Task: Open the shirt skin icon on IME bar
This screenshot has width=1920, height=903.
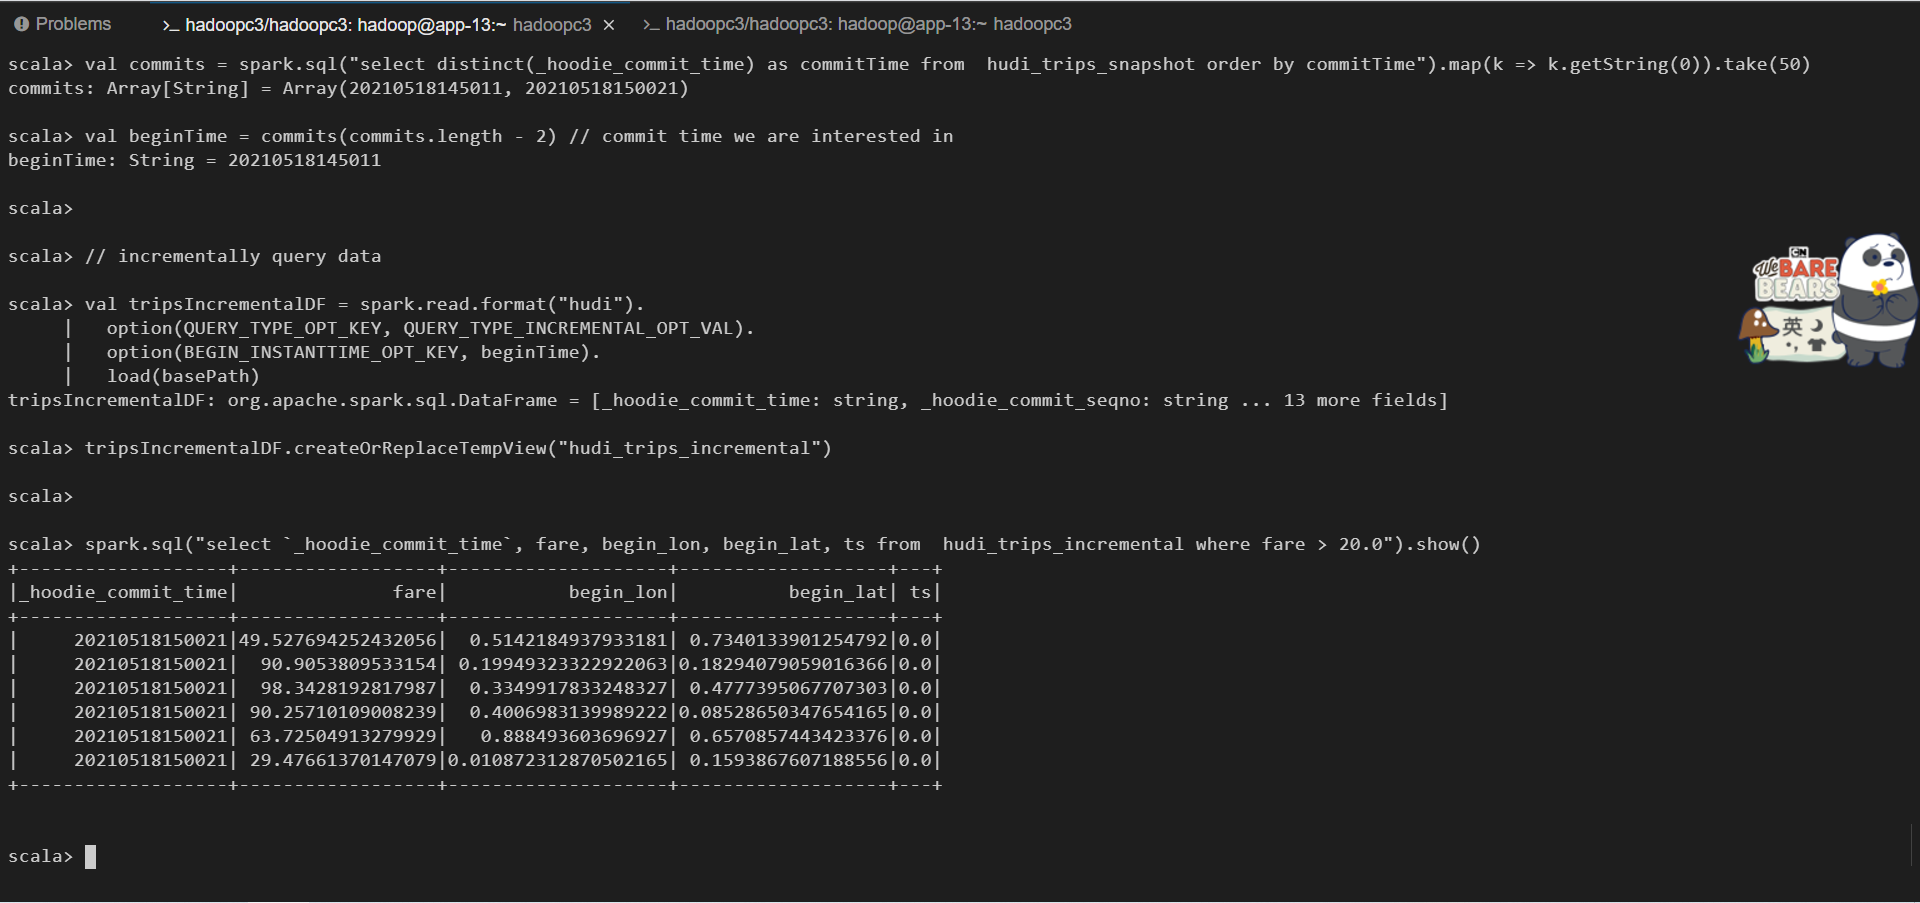Action: 1816,345
